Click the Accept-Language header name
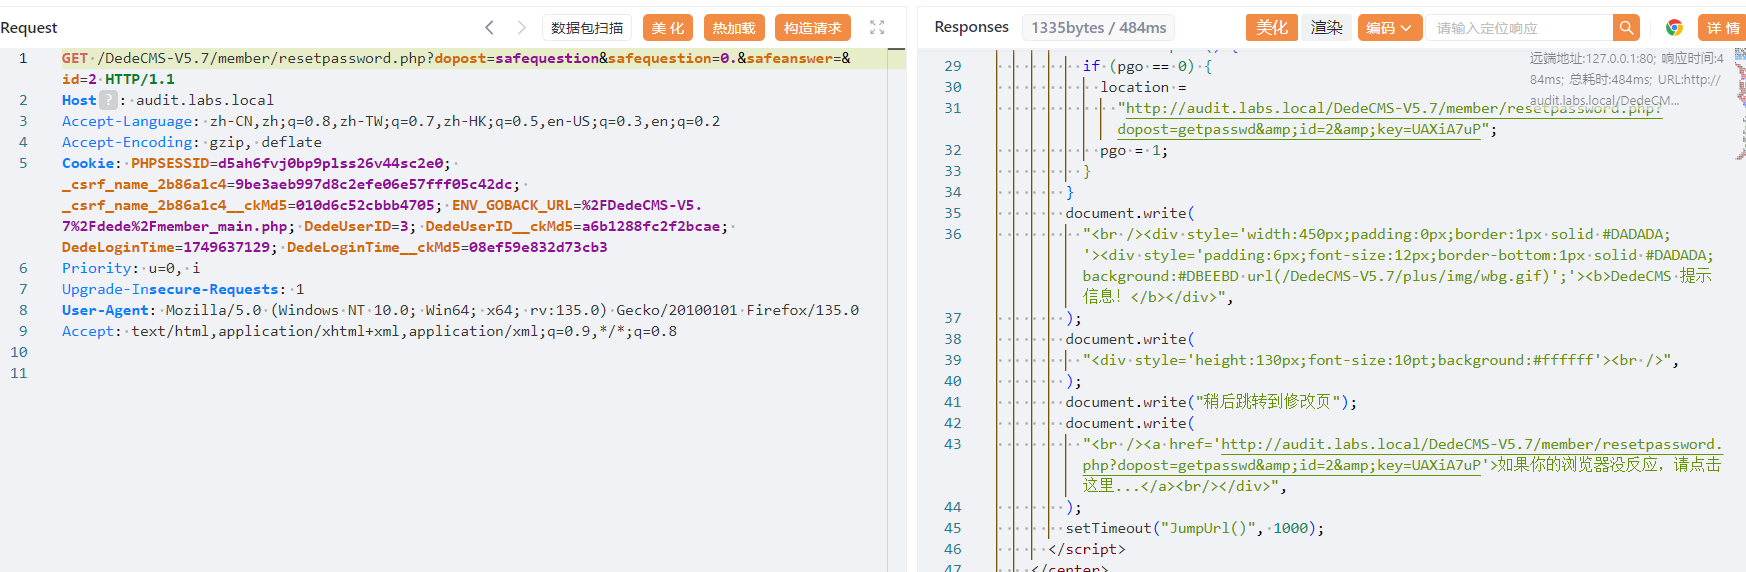This screenshot has width=1746, height=572. [127, 121]
